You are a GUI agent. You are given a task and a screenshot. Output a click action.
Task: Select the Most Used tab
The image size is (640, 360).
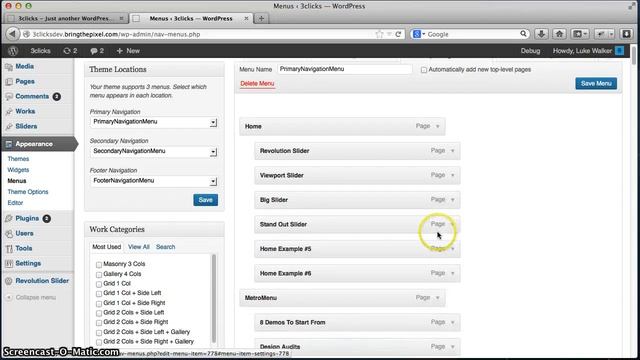pos(107,247)
